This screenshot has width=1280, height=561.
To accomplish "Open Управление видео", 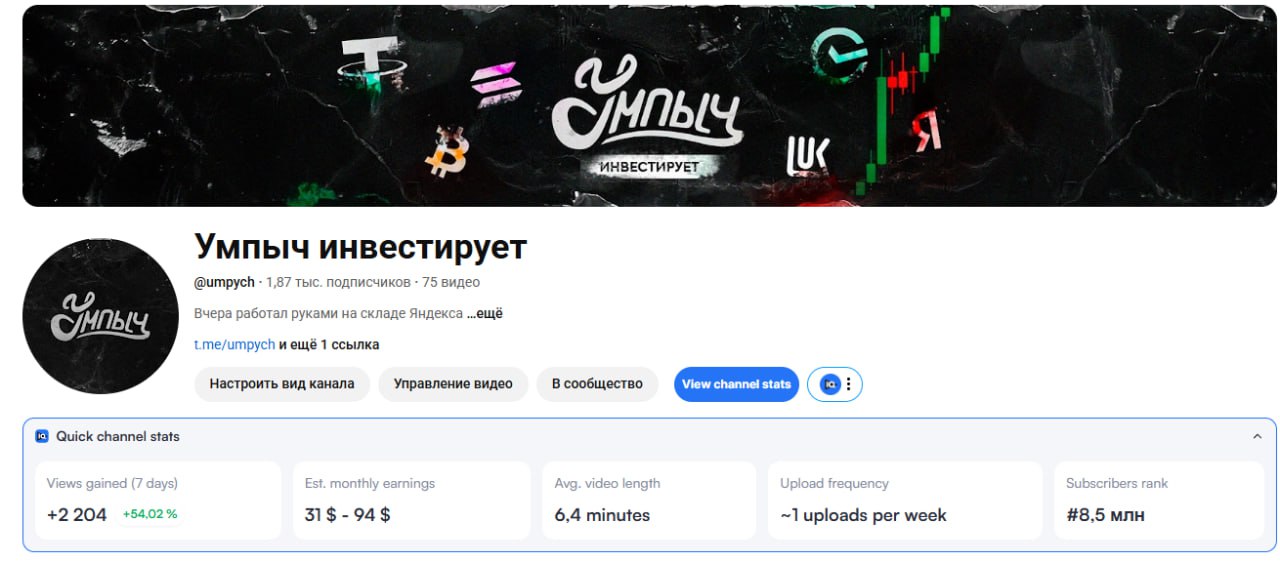I will pos(453,384).
